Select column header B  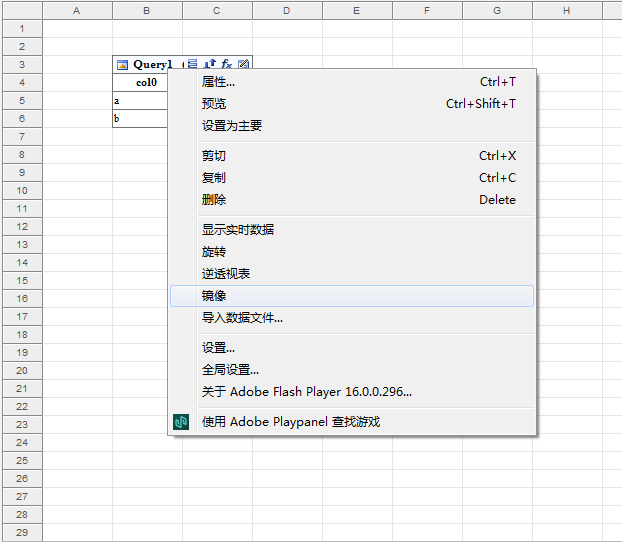tap(147, 11)
